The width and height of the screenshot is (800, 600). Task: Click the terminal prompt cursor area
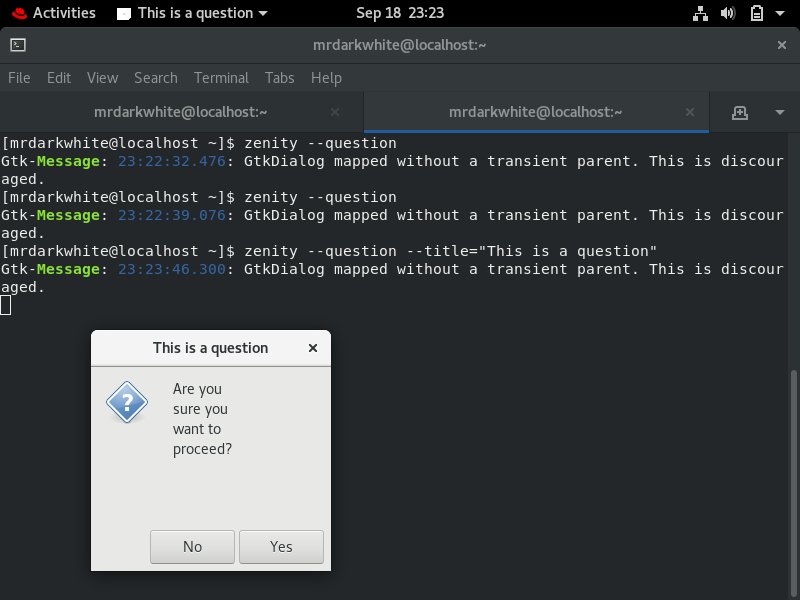pyautogui.click(x=7, y=305)
